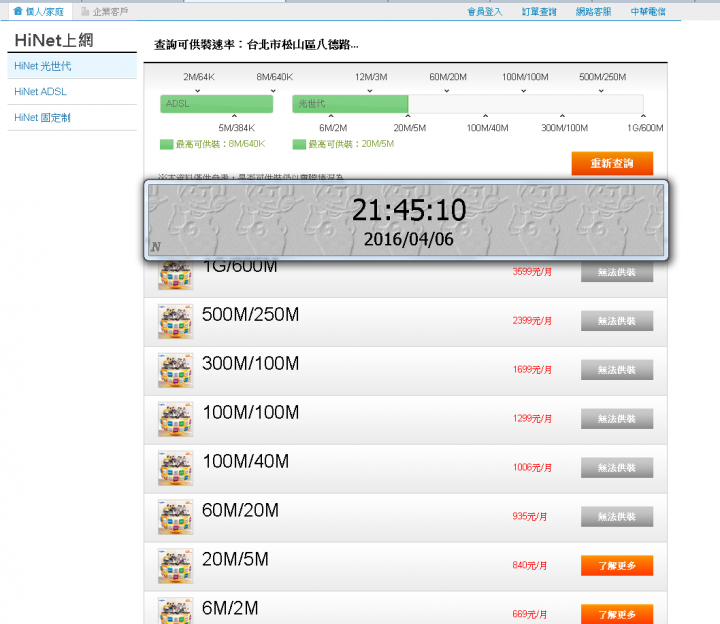Go to the 網路客服 link
Screen dimensions: 720x624
click(593, 11)
